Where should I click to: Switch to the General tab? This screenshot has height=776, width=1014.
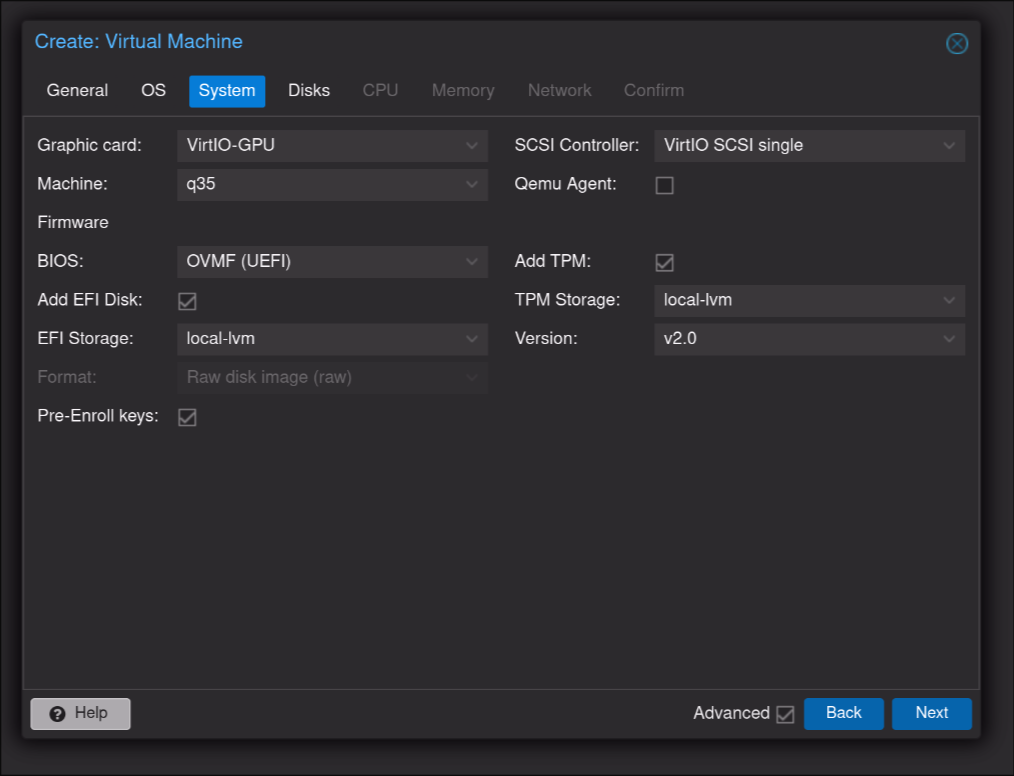click(x=77, y=90)
